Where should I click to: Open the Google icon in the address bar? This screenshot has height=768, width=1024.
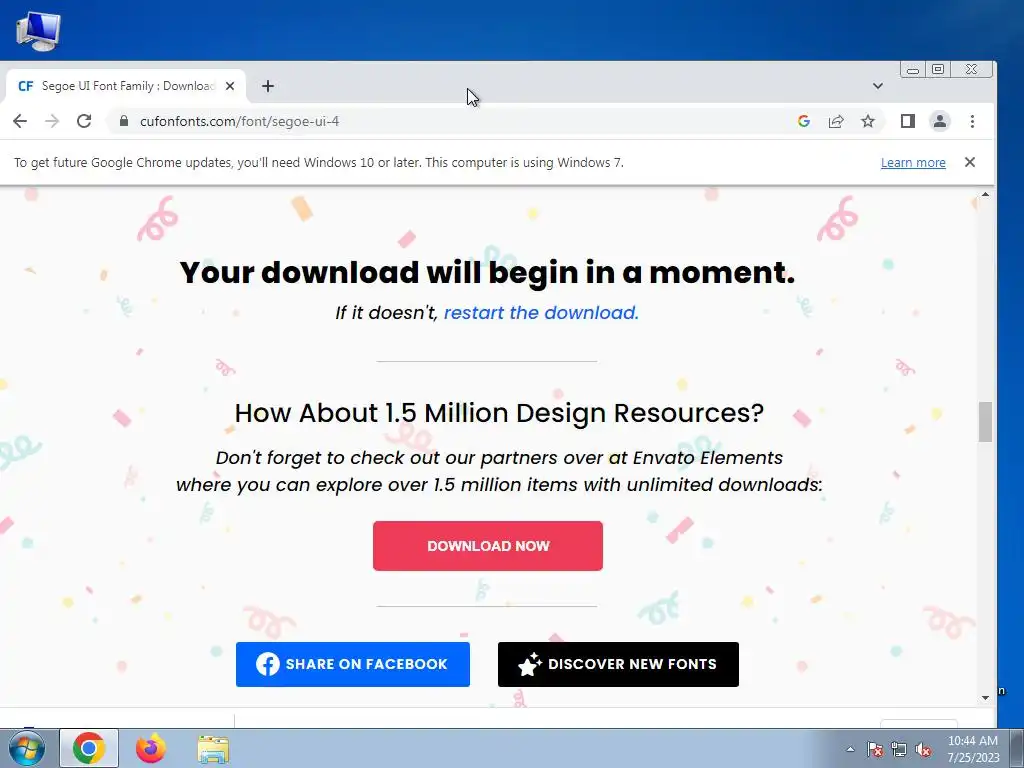pos(804,121)
